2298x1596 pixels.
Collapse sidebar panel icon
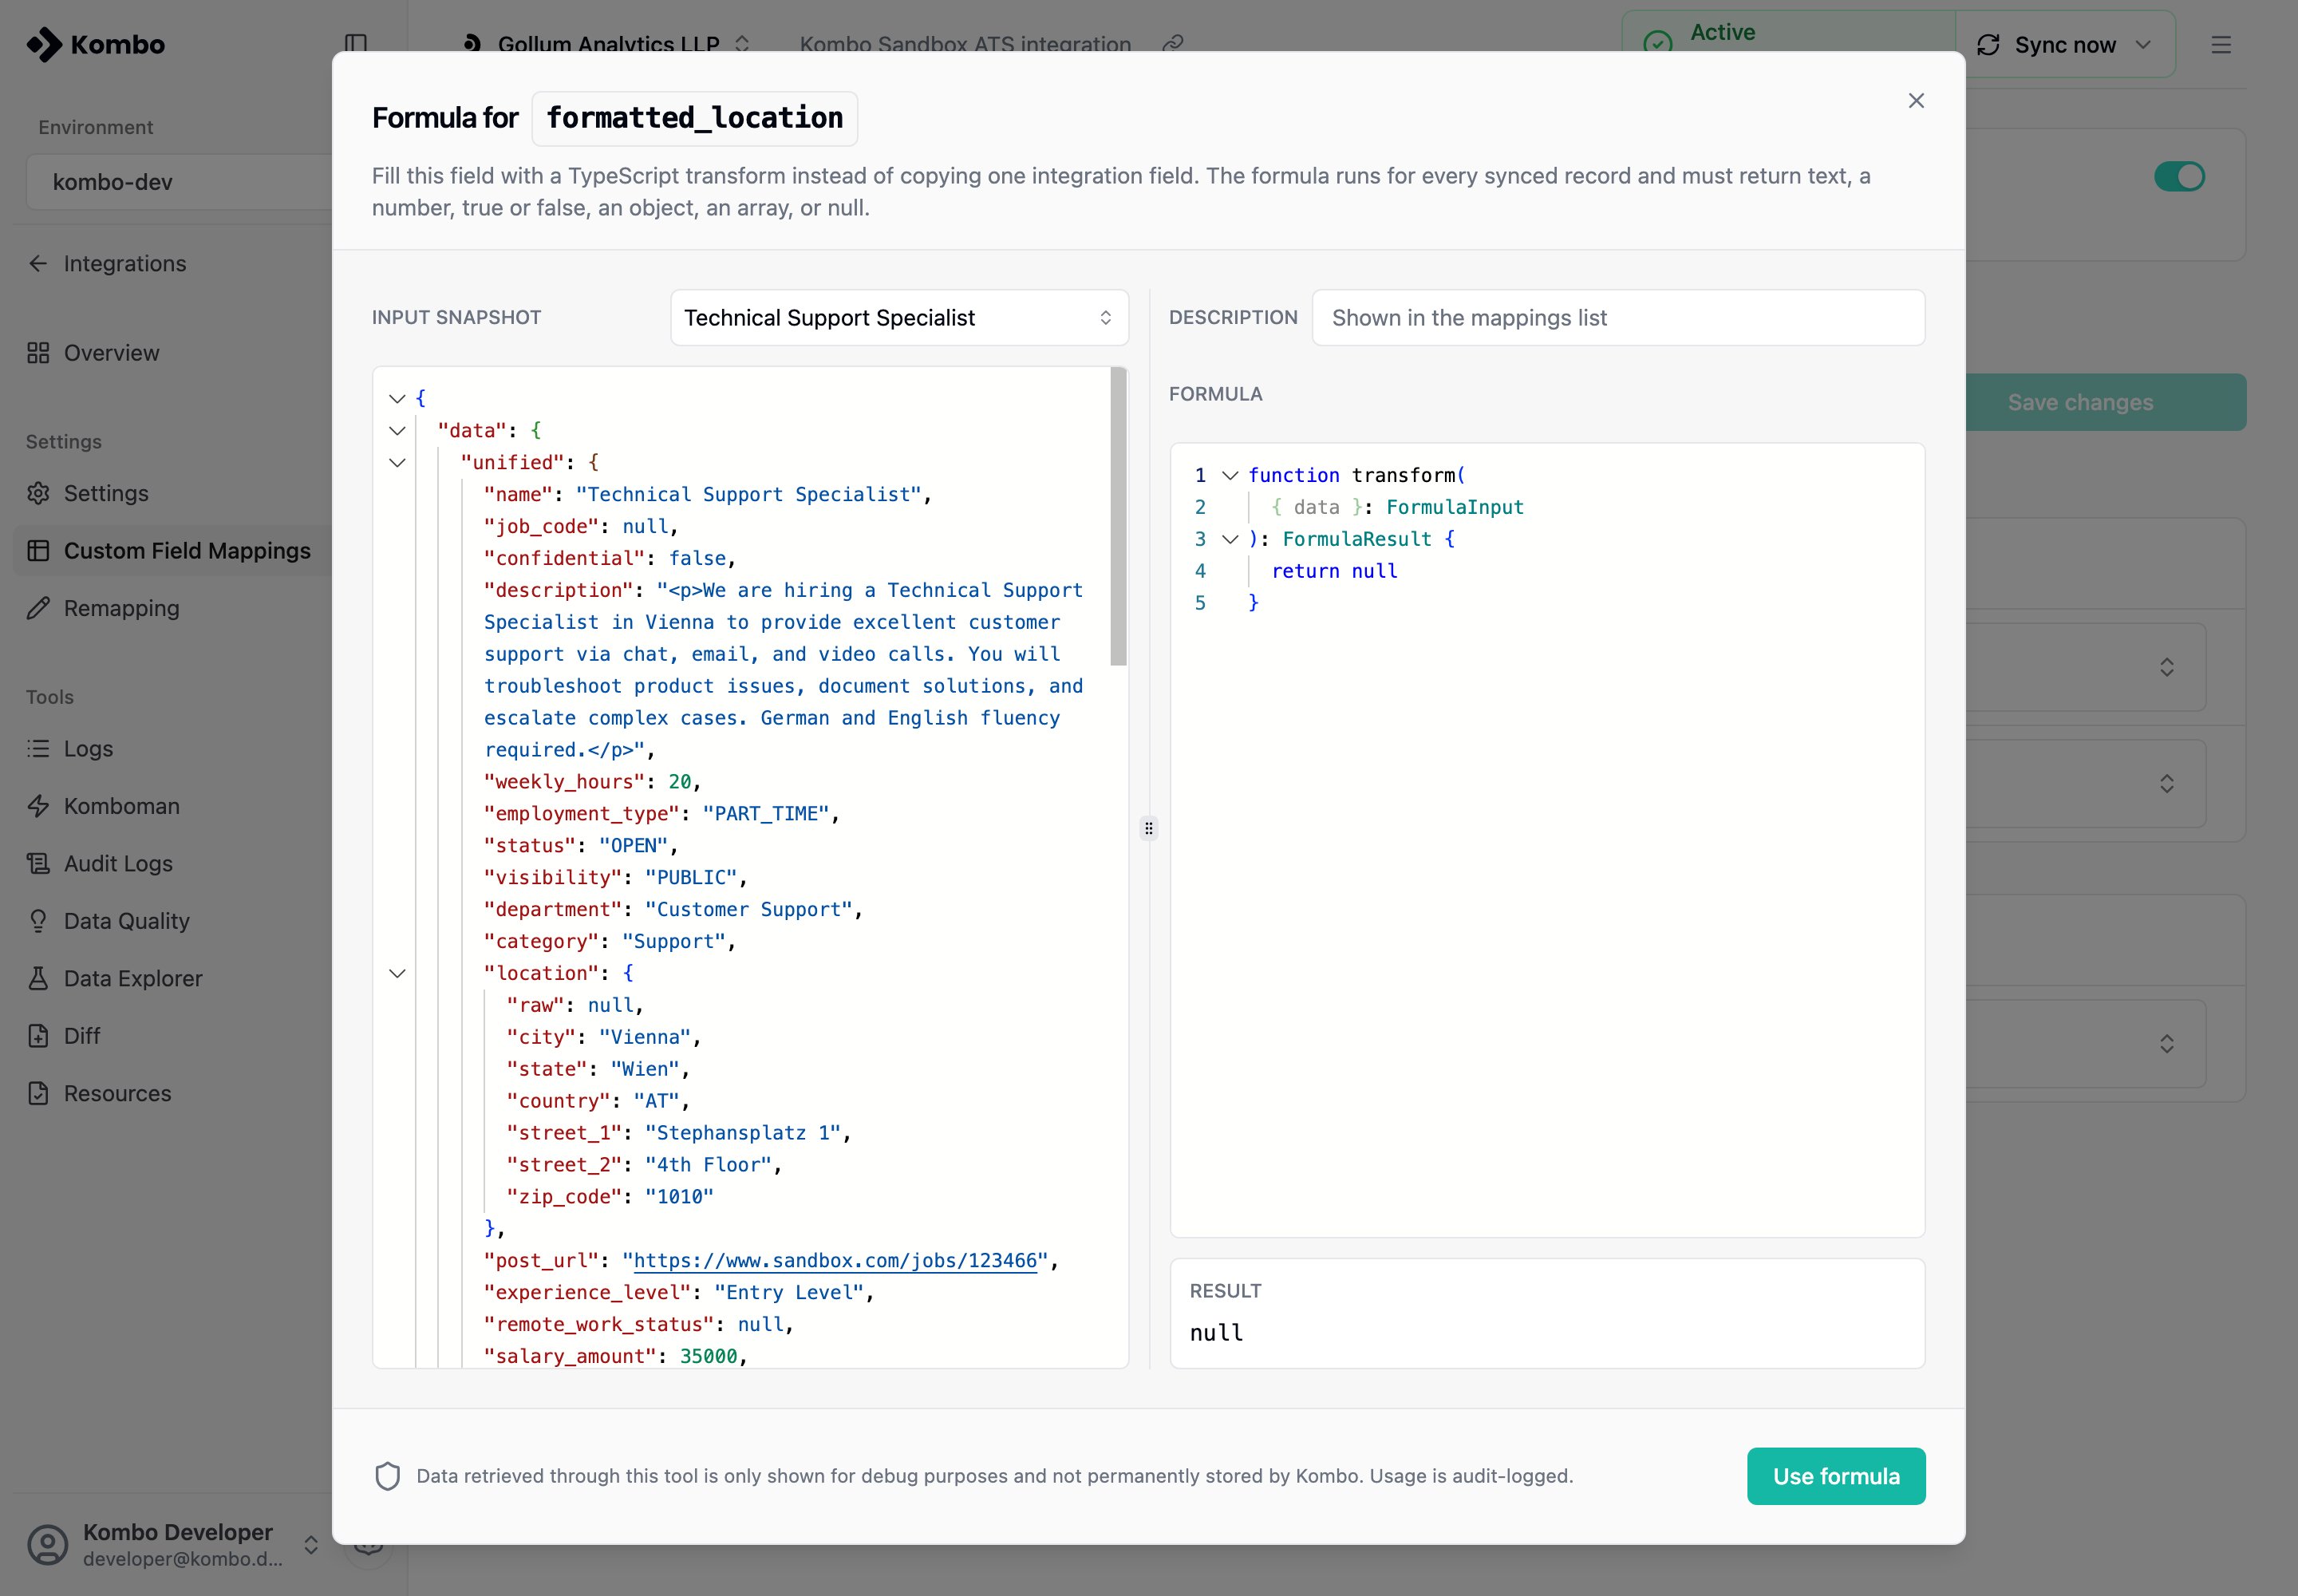(356, 44)
